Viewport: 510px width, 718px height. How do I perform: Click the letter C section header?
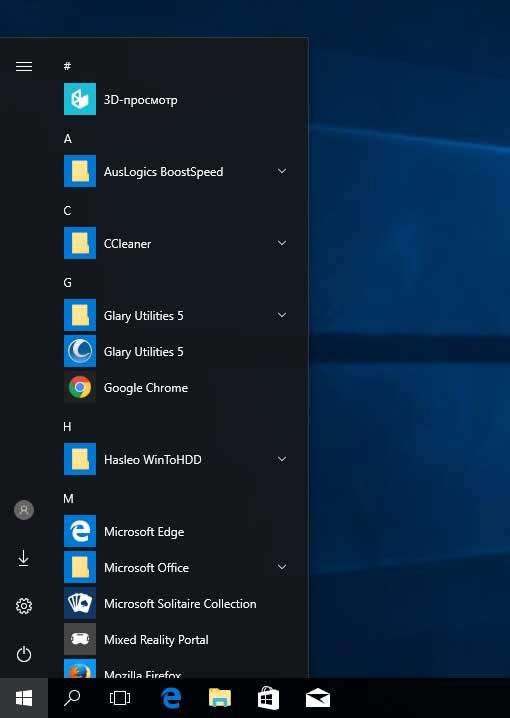[67, 210]
